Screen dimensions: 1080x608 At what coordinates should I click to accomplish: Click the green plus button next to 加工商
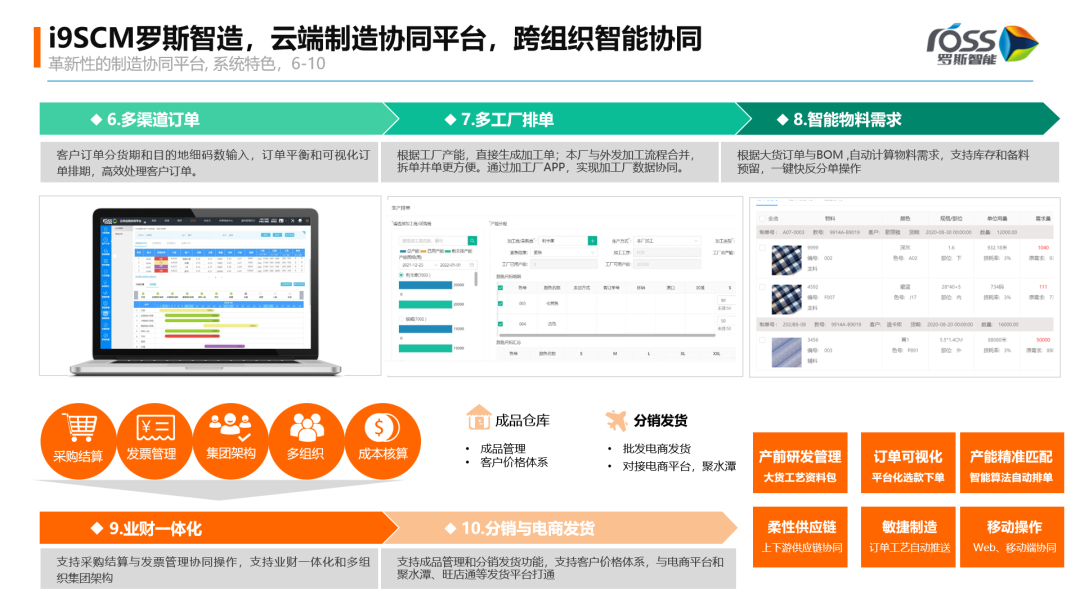592,241
